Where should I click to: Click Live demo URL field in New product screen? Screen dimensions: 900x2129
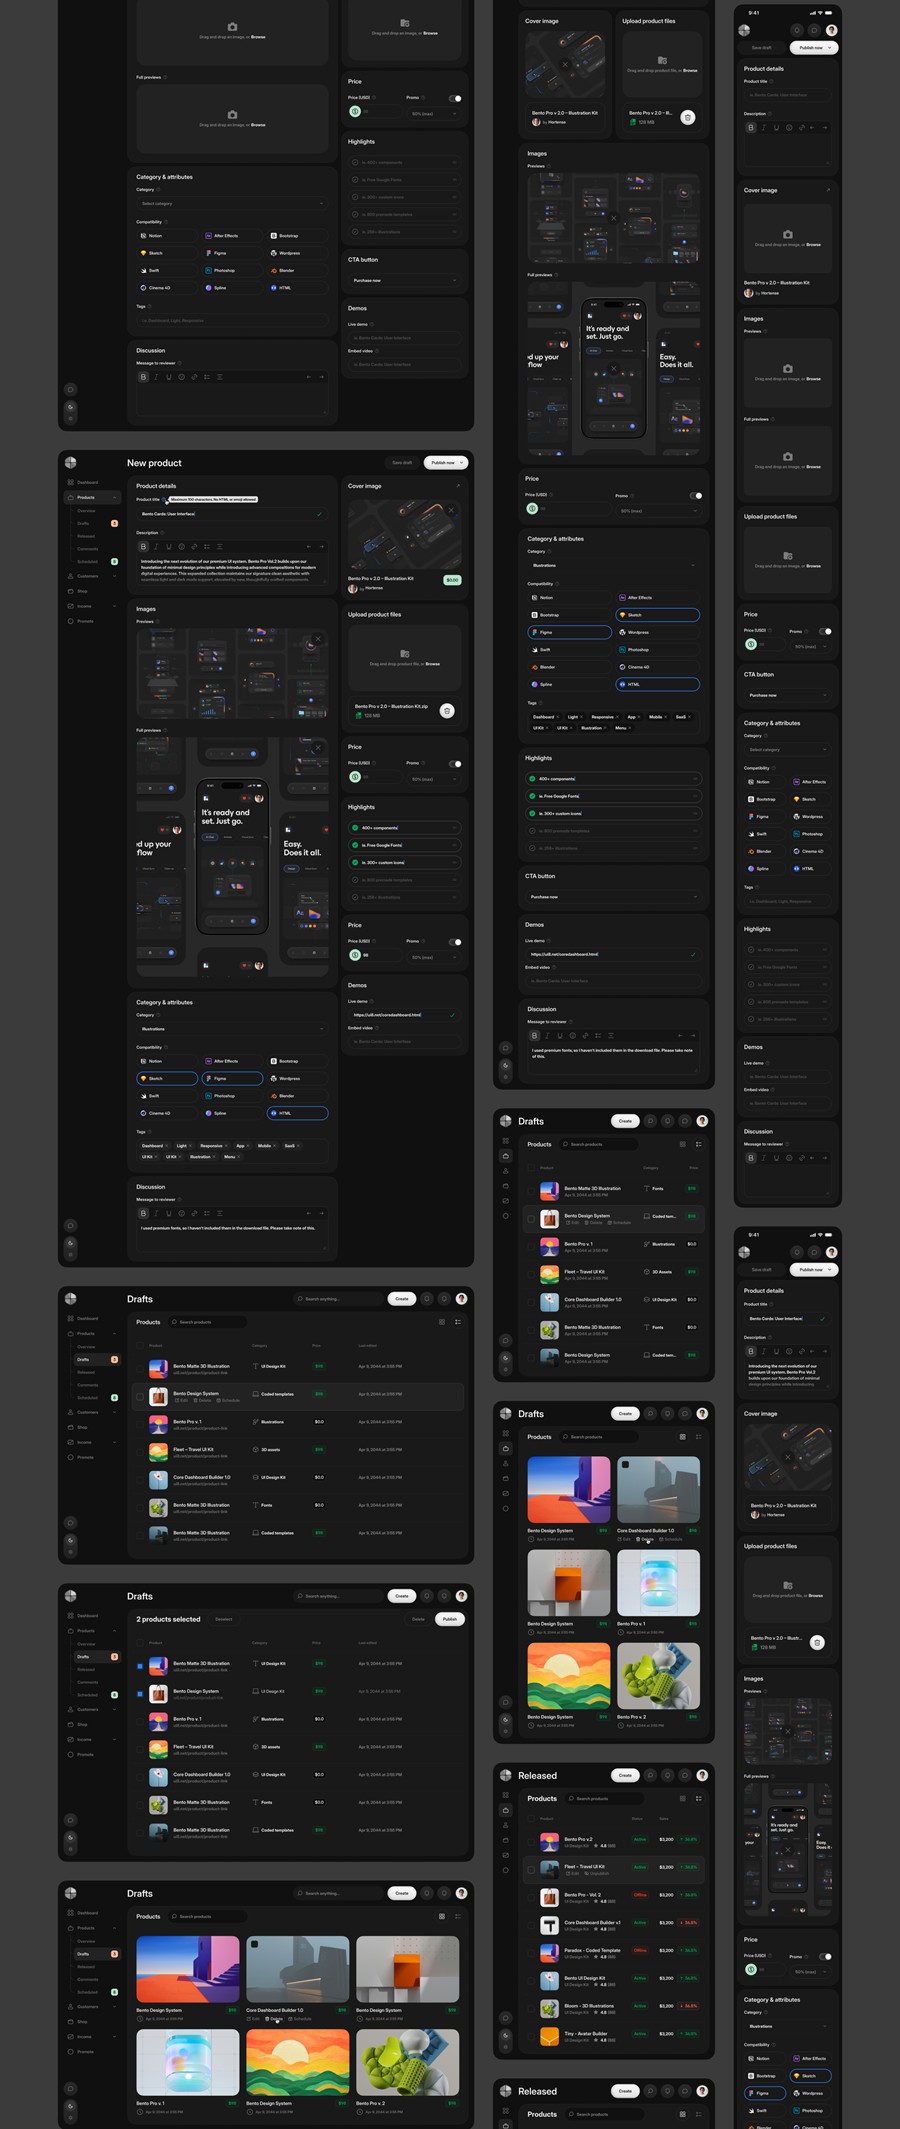pyautogui.click(x=400, y=1015)
